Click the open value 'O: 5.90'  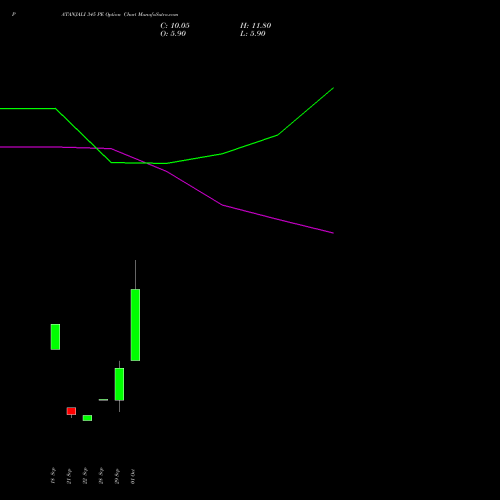click(173, 34)
